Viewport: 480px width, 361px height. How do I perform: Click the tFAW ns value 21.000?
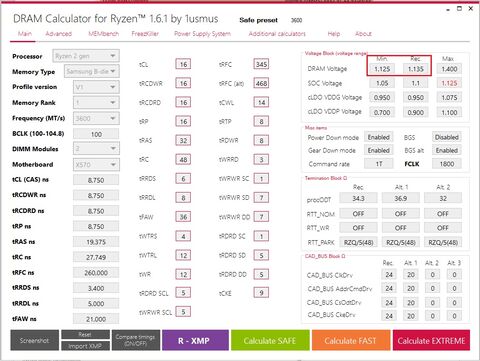click(x=96, y=319)
